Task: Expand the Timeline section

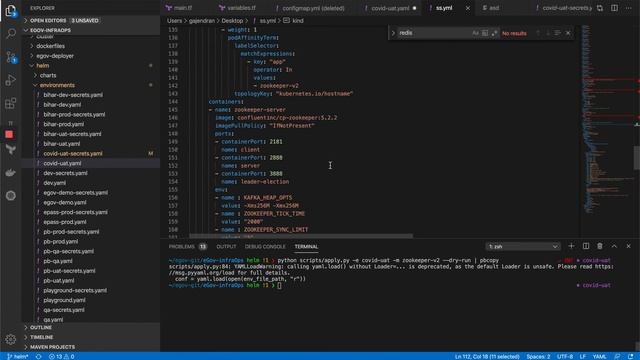Action: point(91,337)
